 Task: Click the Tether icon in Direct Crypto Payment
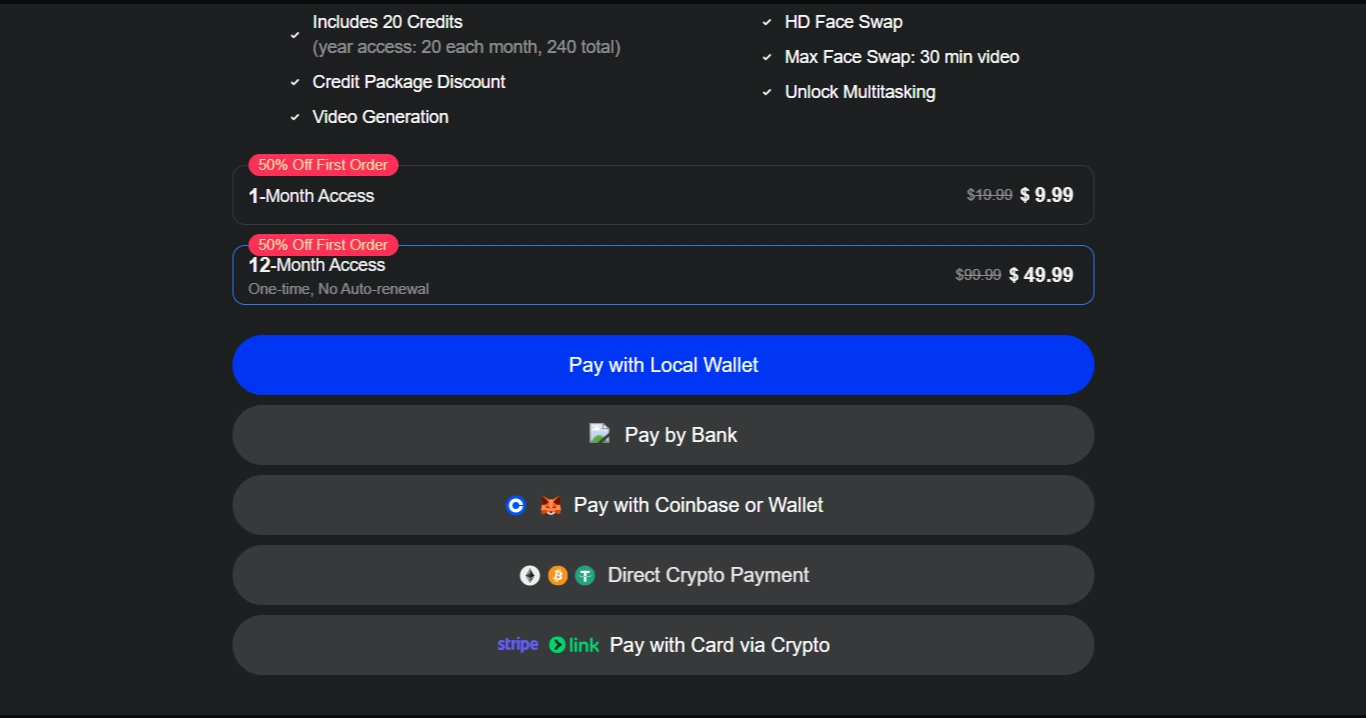click(585, 575)
